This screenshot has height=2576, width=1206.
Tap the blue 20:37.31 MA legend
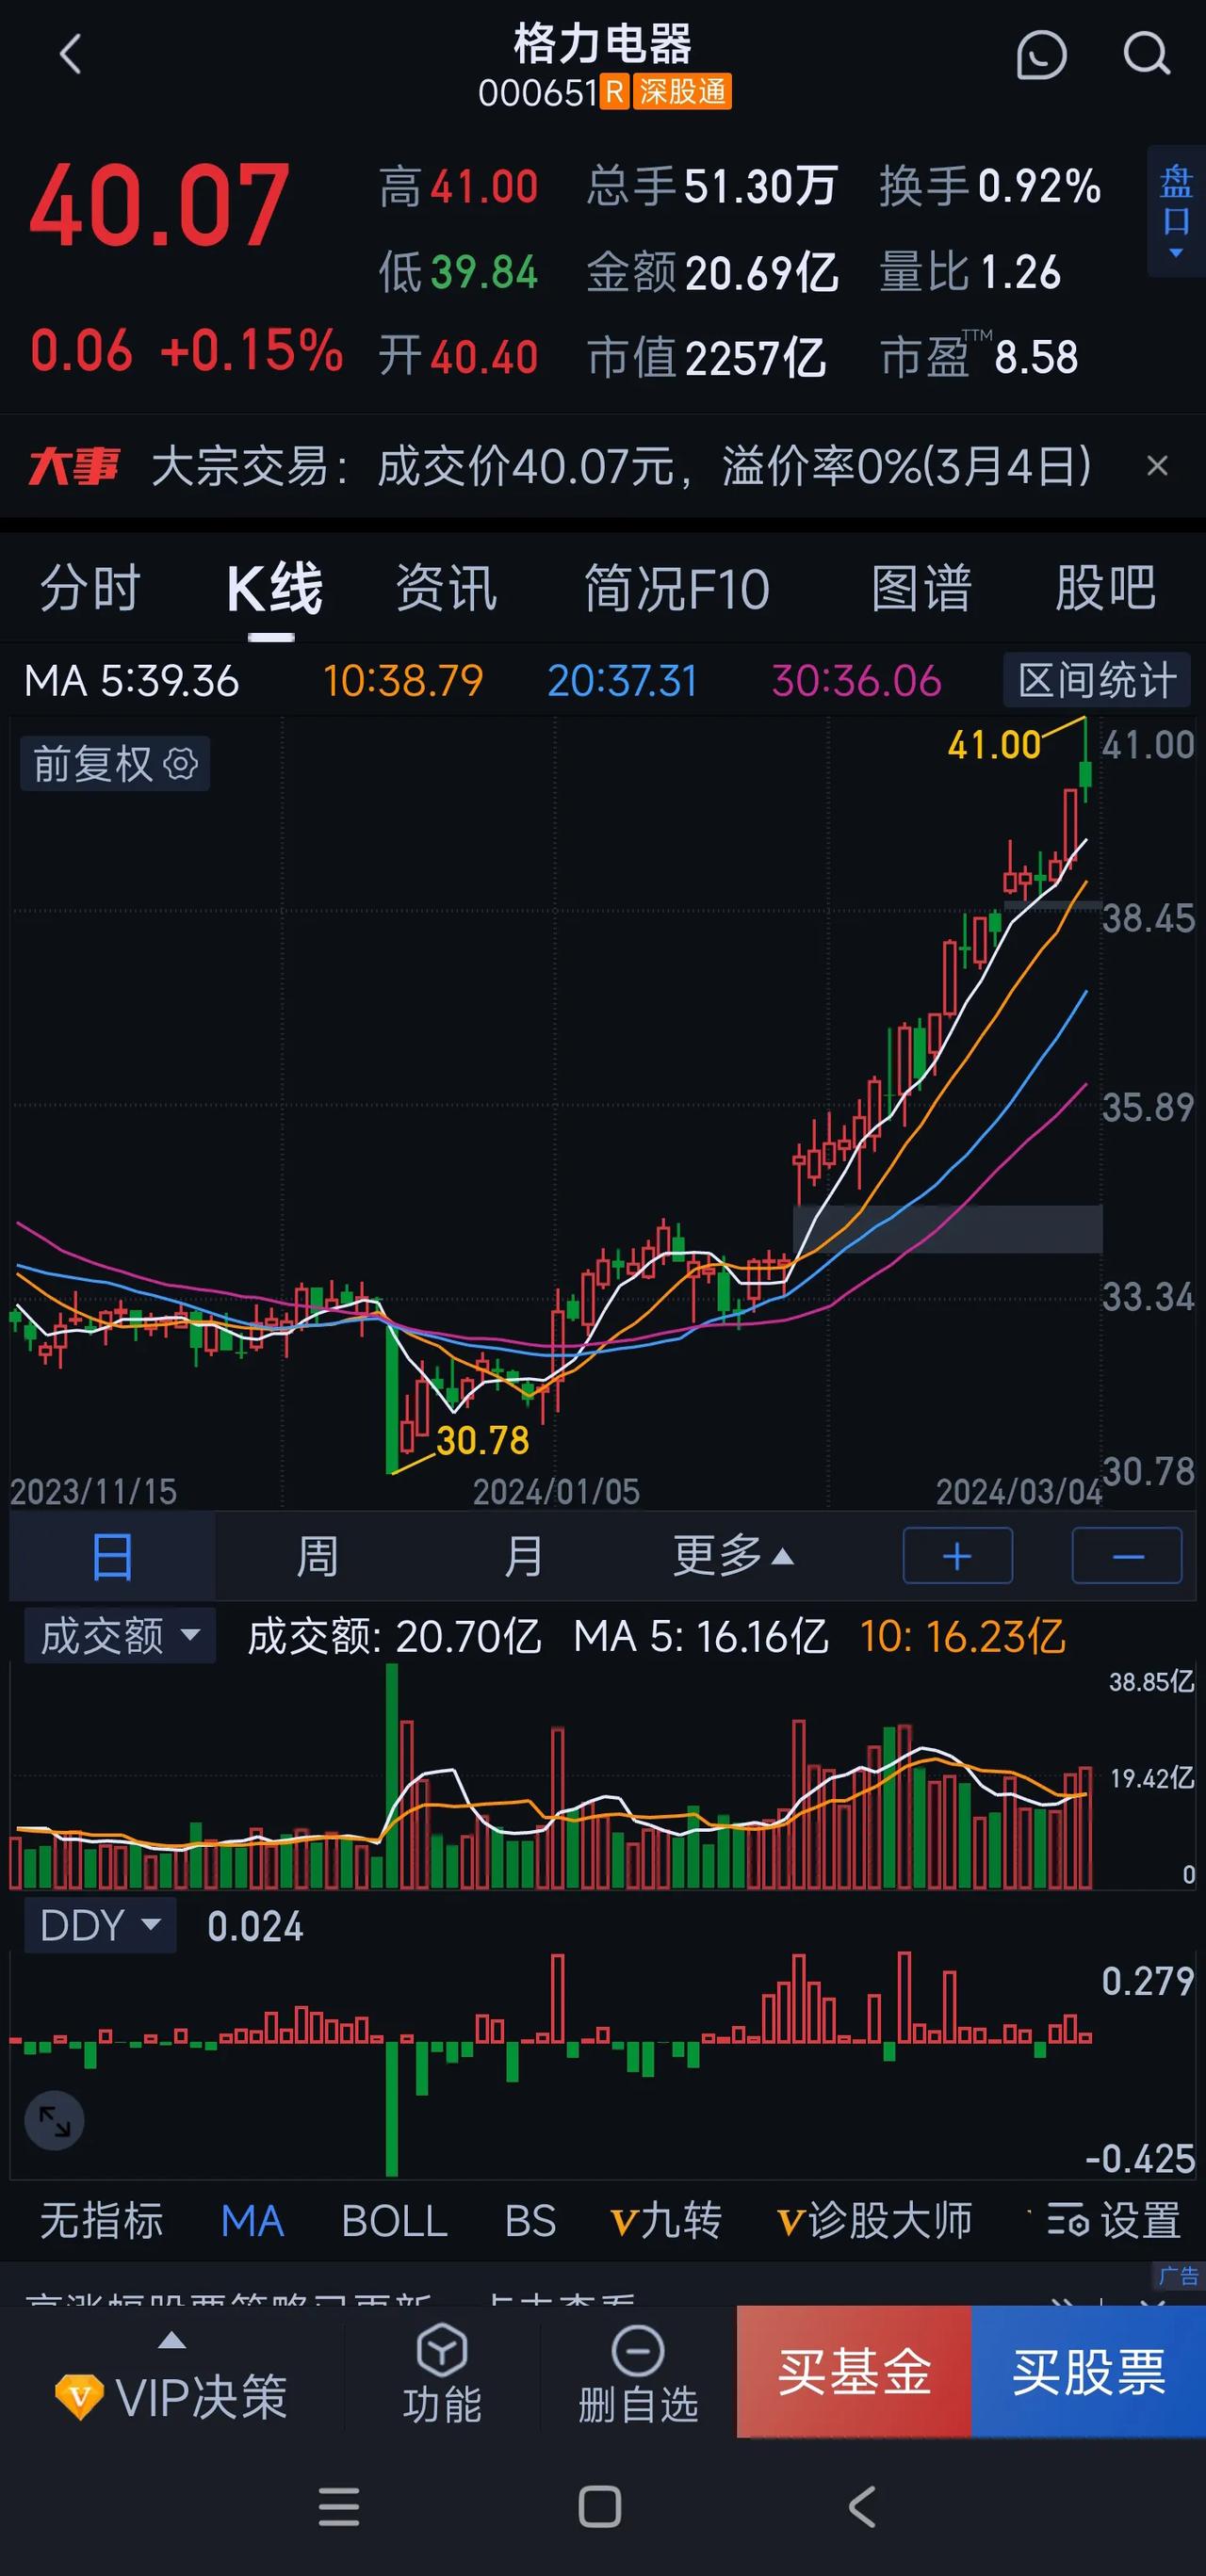click(x=622, y=681)
